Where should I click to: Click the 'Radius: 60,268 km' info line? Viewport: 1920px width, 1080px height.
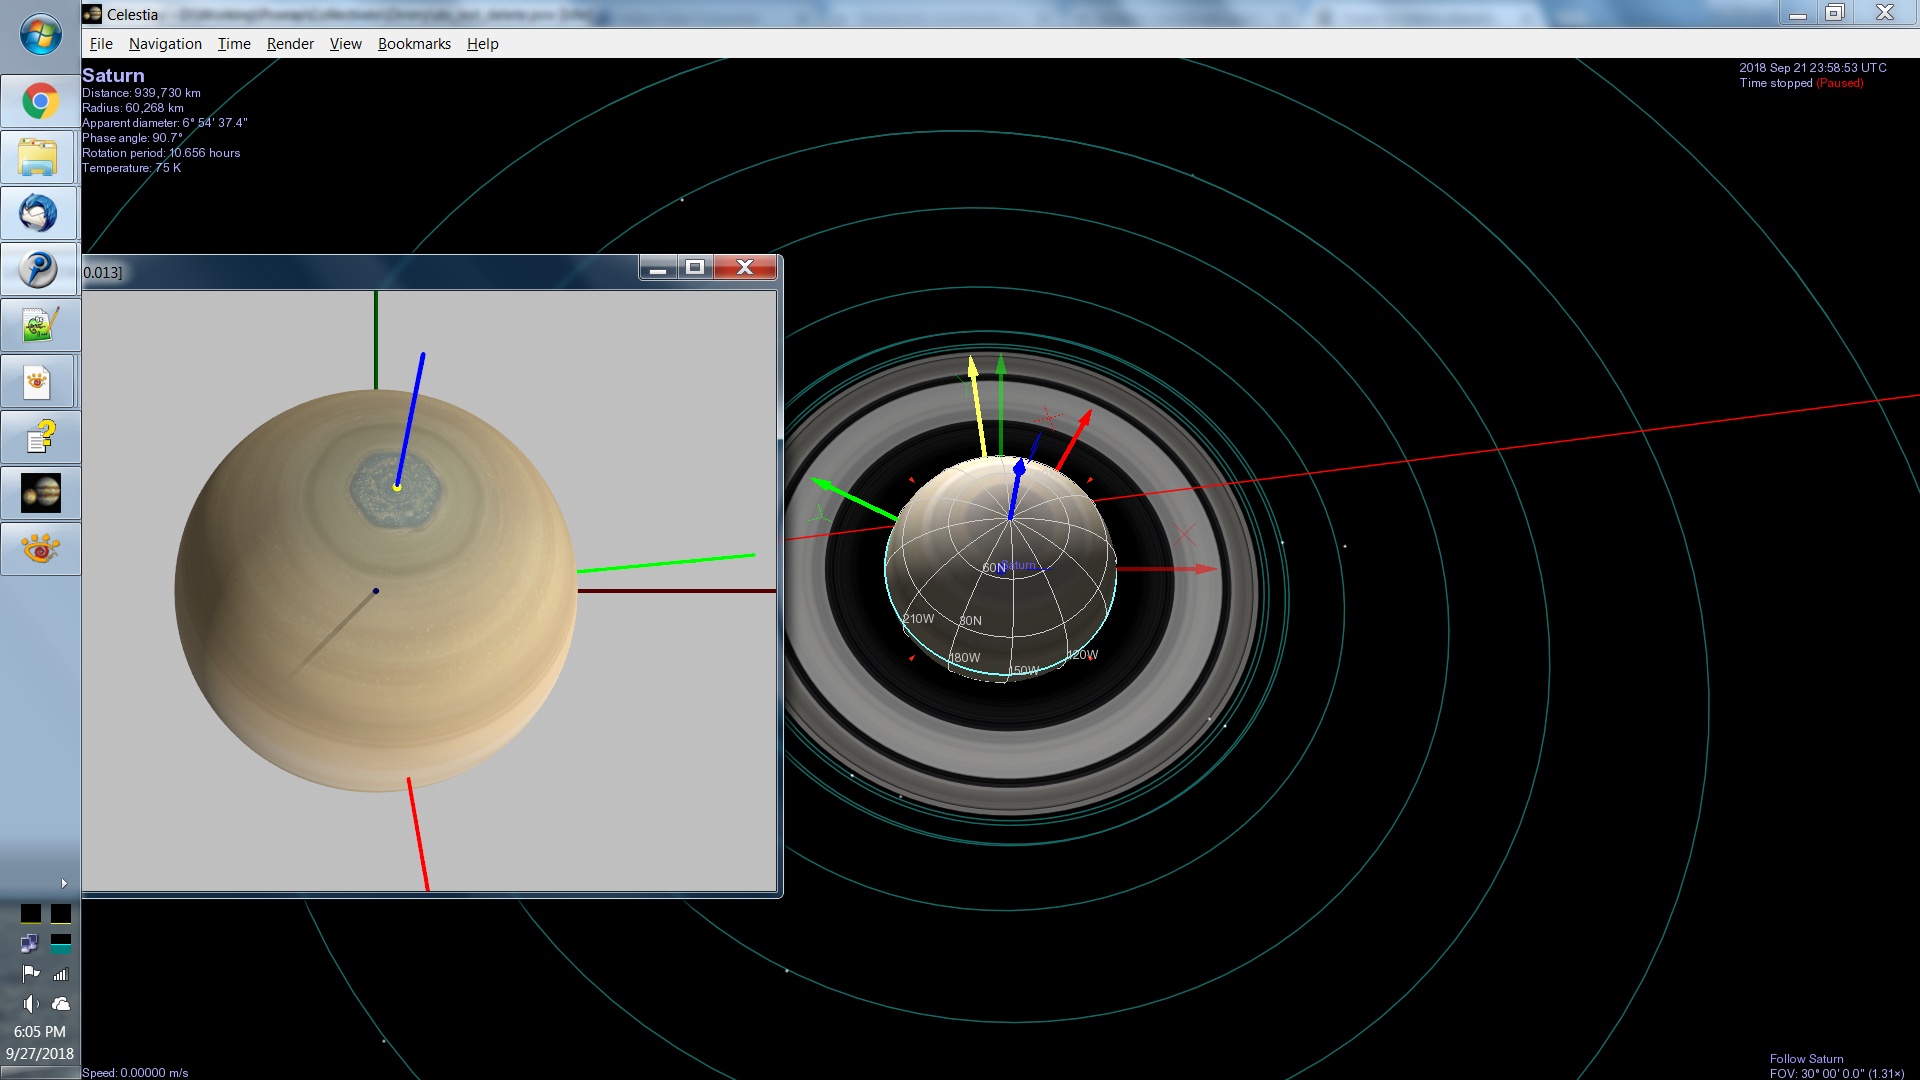(x=133, y=108)
